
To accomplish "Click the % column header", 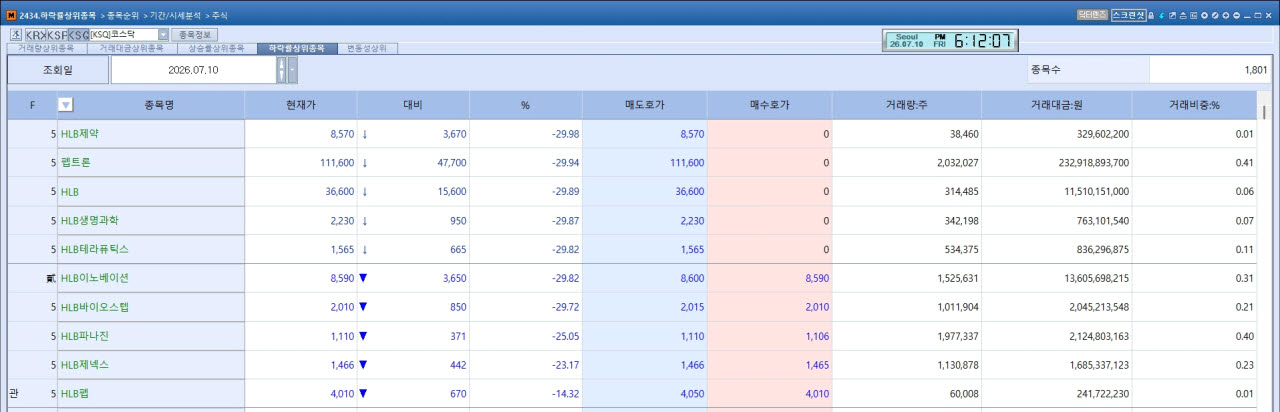I will [525, 105].
